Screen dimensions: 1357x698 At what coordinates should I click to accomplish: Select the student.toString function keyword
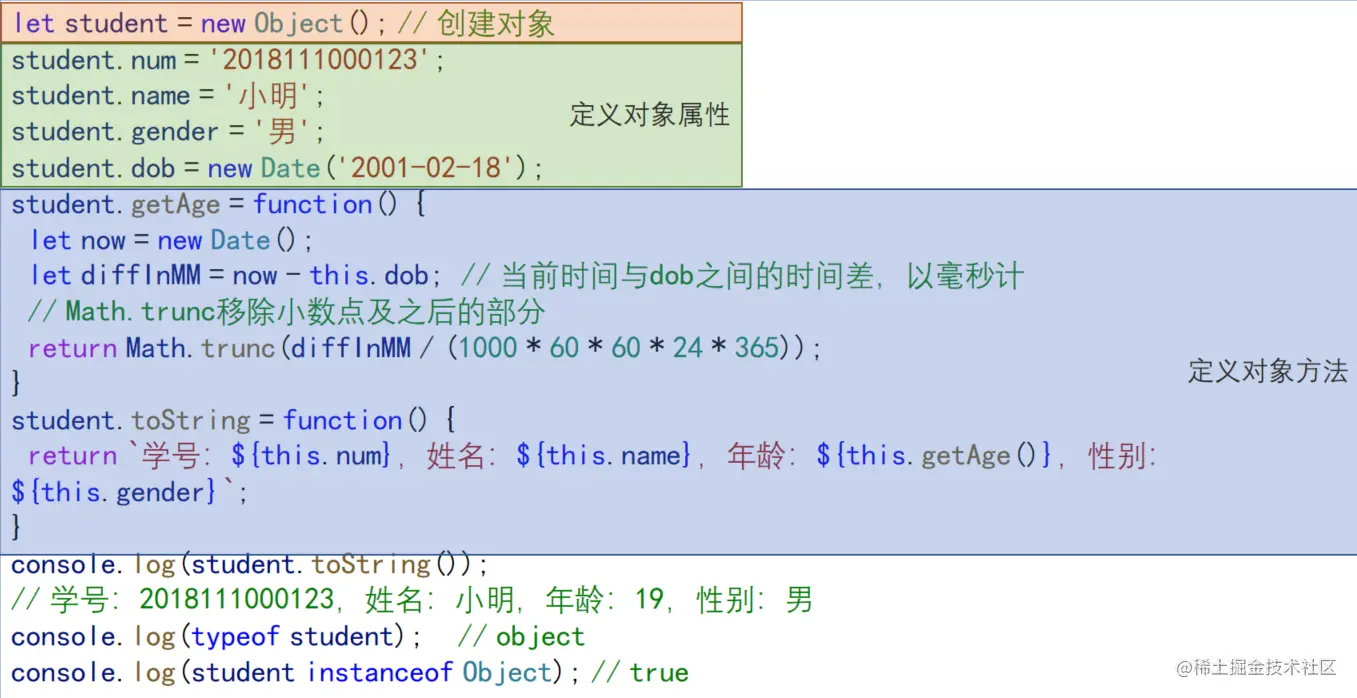coord(343,419)
